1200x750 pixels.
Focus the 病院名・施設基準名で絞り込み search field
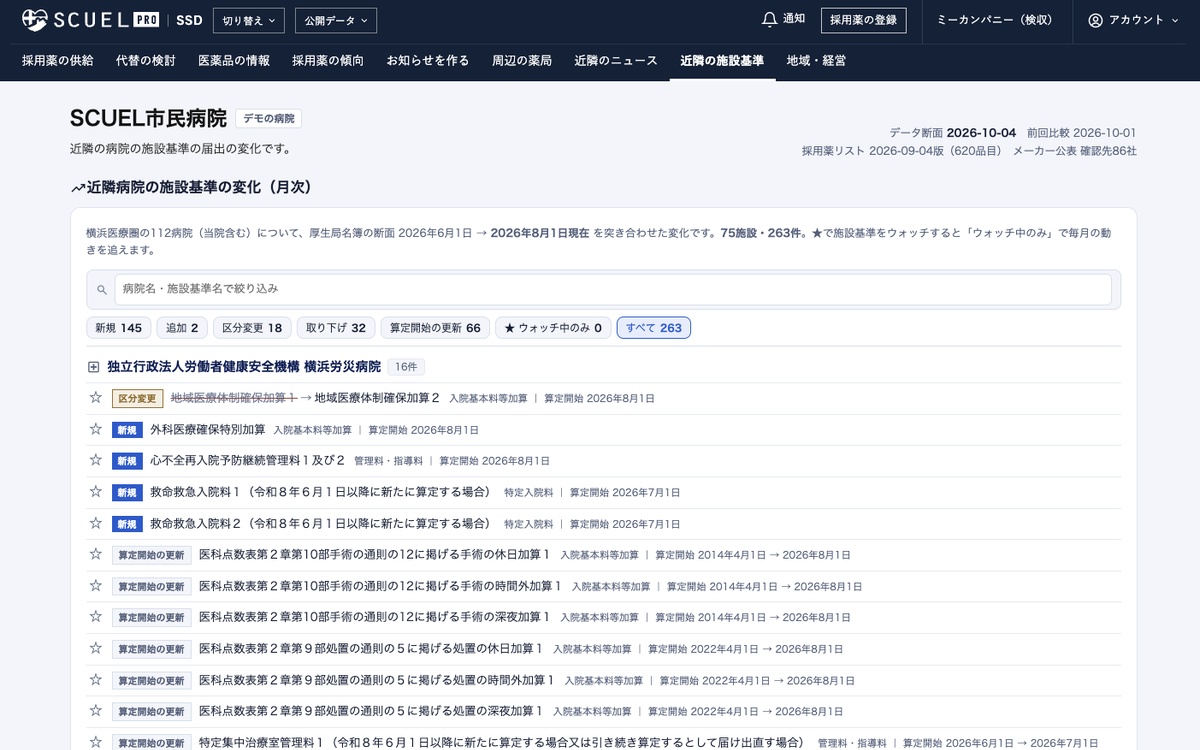pyautogui.click(x=613, y=289)
